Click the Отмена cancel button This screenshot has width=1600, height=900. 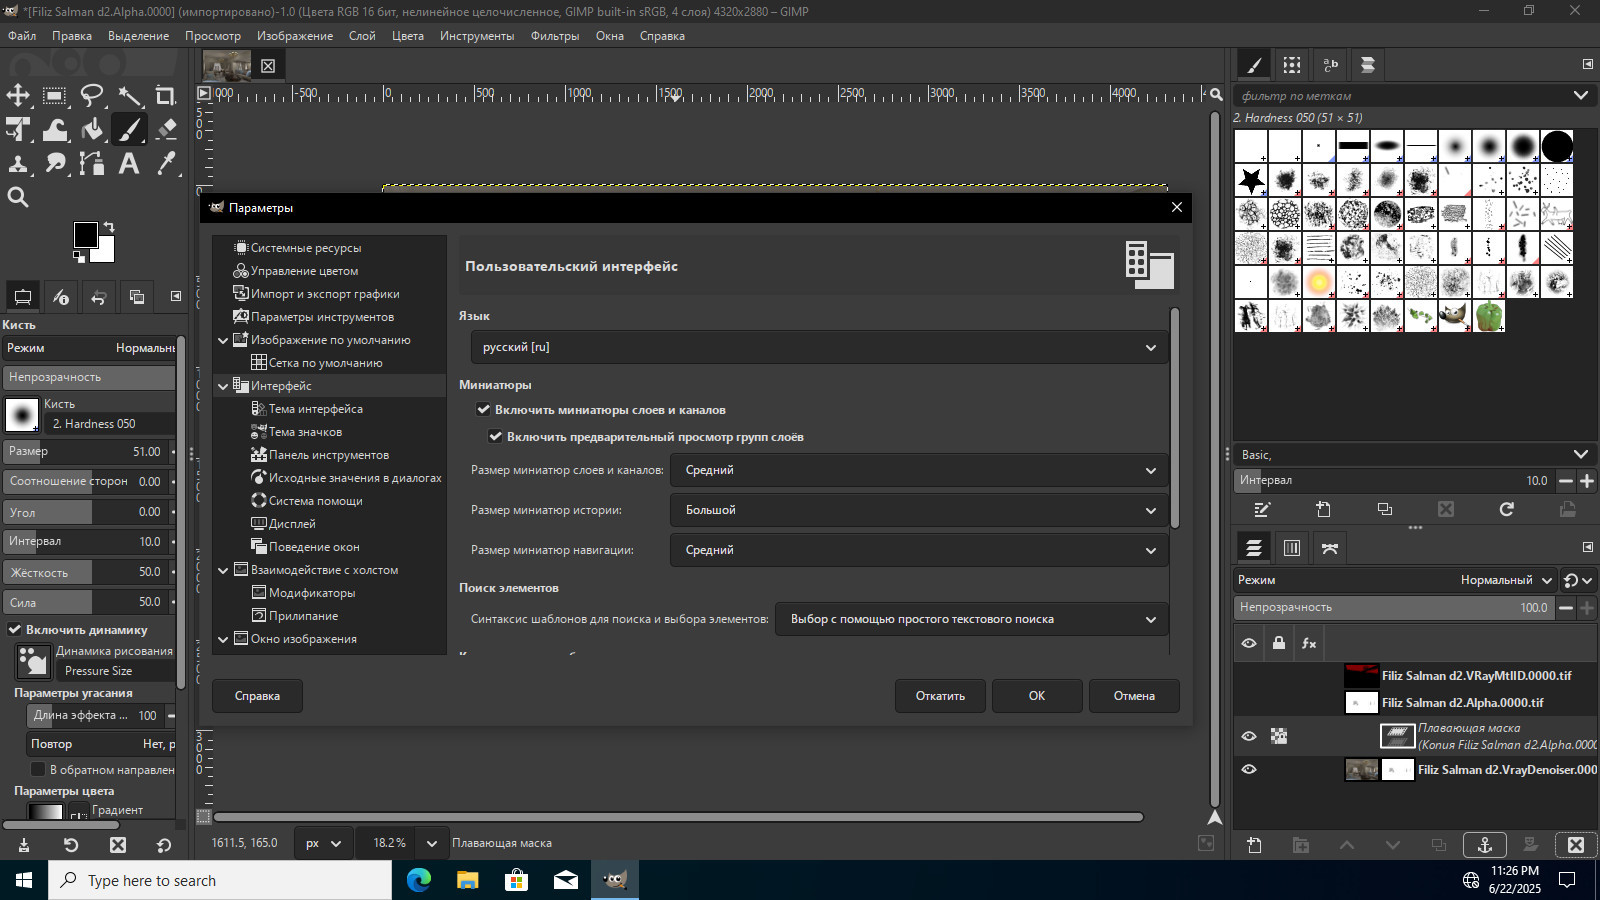click(1134, 696)
